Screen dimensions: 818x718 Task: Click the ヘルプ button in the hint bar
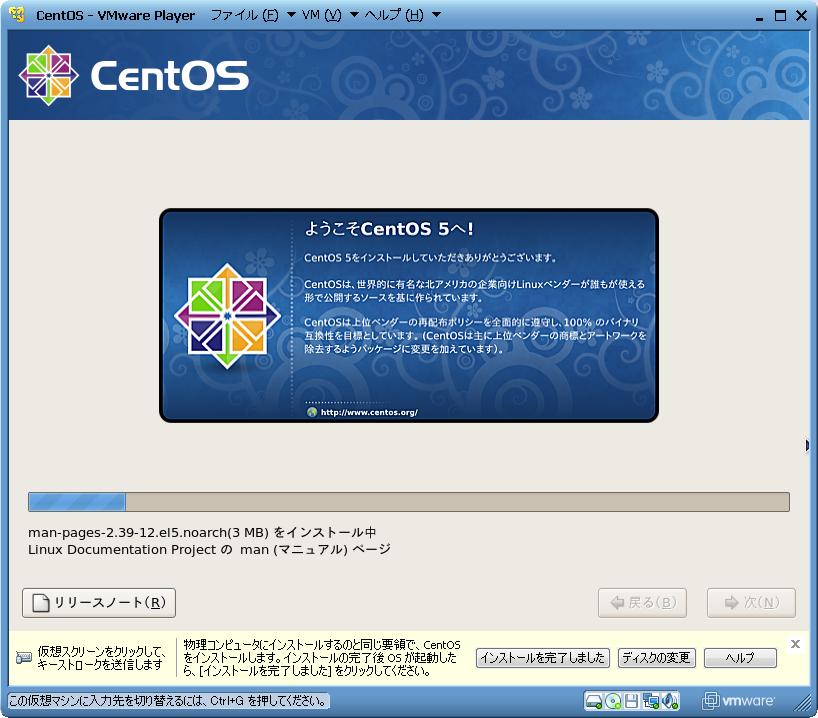[740, 658]
